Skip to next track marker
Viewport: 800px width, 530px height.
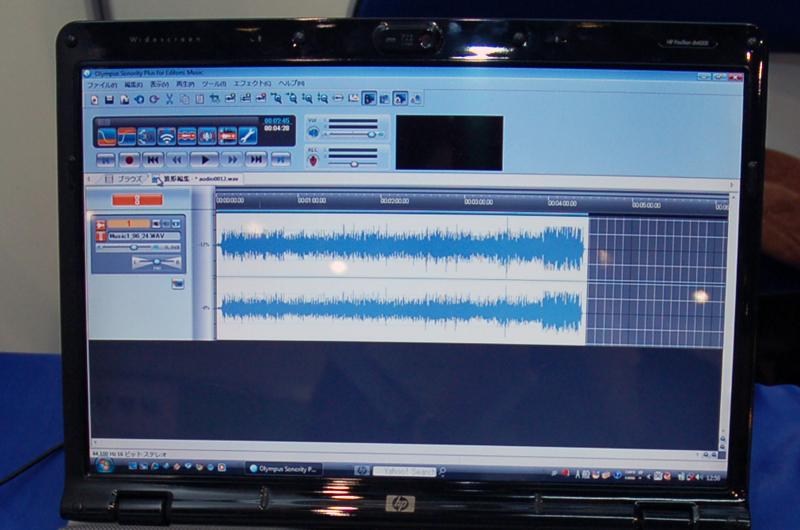coord(256,159)
